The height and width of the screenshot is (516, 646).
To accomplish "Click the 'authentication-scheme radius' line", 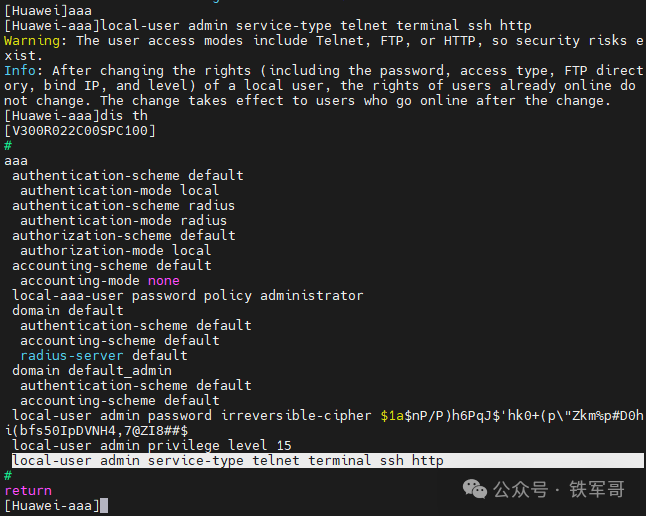I will [x=124, y=206].
